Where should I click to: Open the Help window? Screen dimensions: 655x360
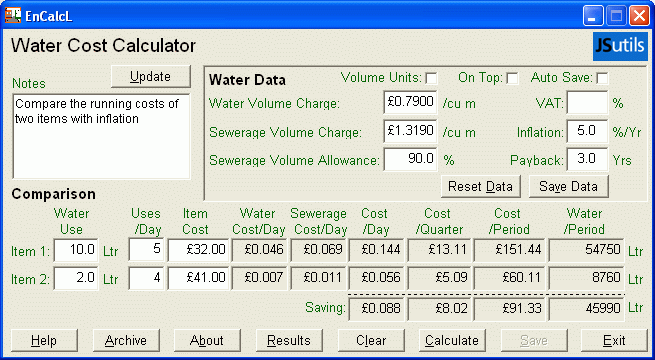coord(44,340)
